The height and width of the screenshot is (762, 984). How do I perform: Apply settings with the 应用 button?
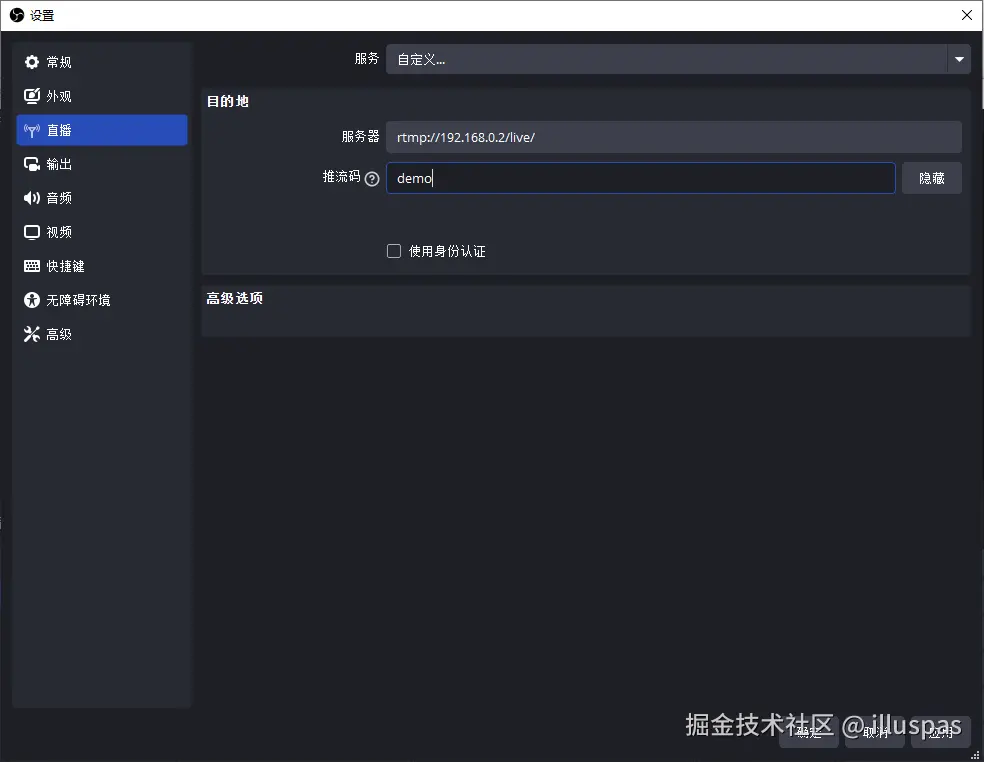coord(941,732)
